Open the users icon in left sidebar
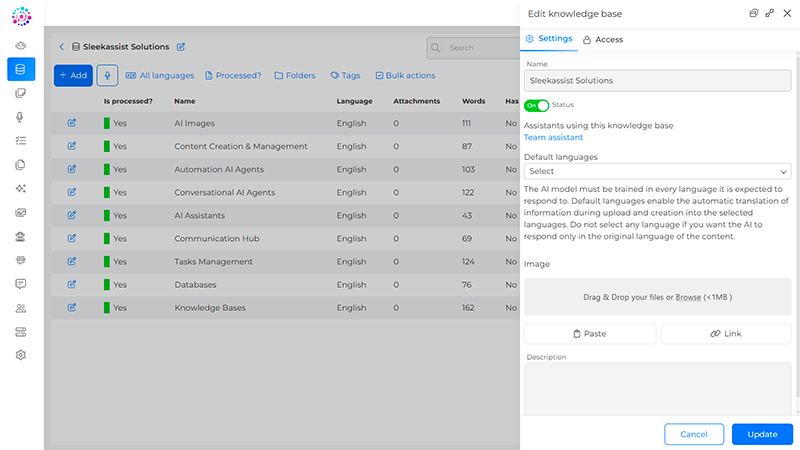 click(x=21, y=308)
